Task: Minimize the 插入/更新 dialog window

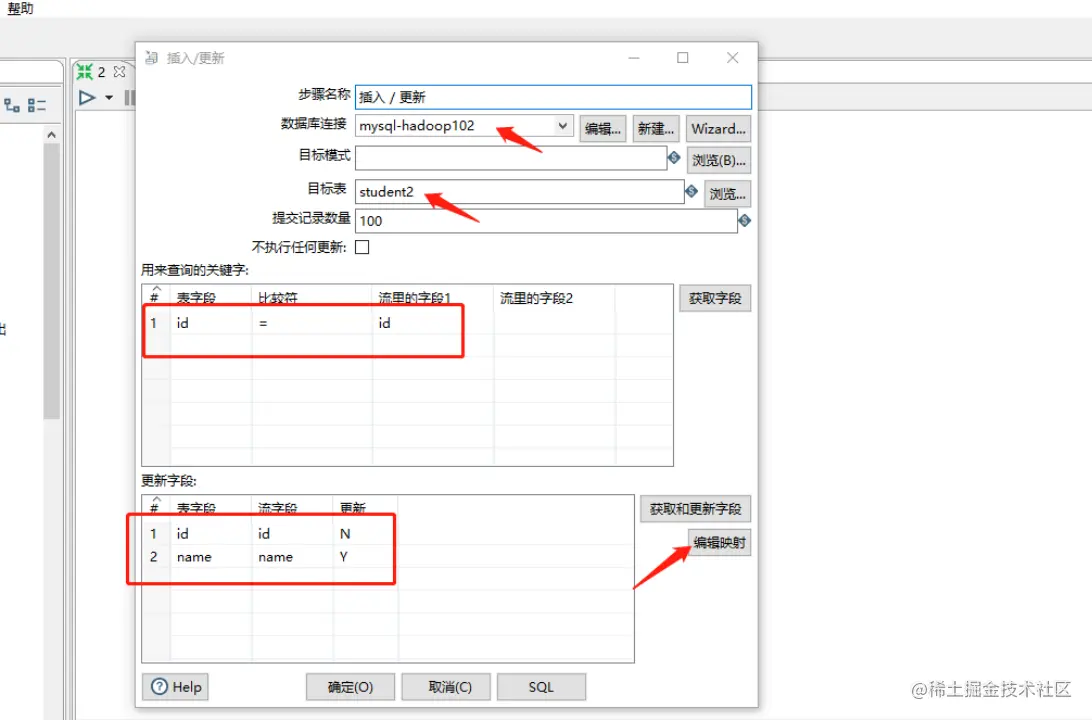Action: (634, 58)
